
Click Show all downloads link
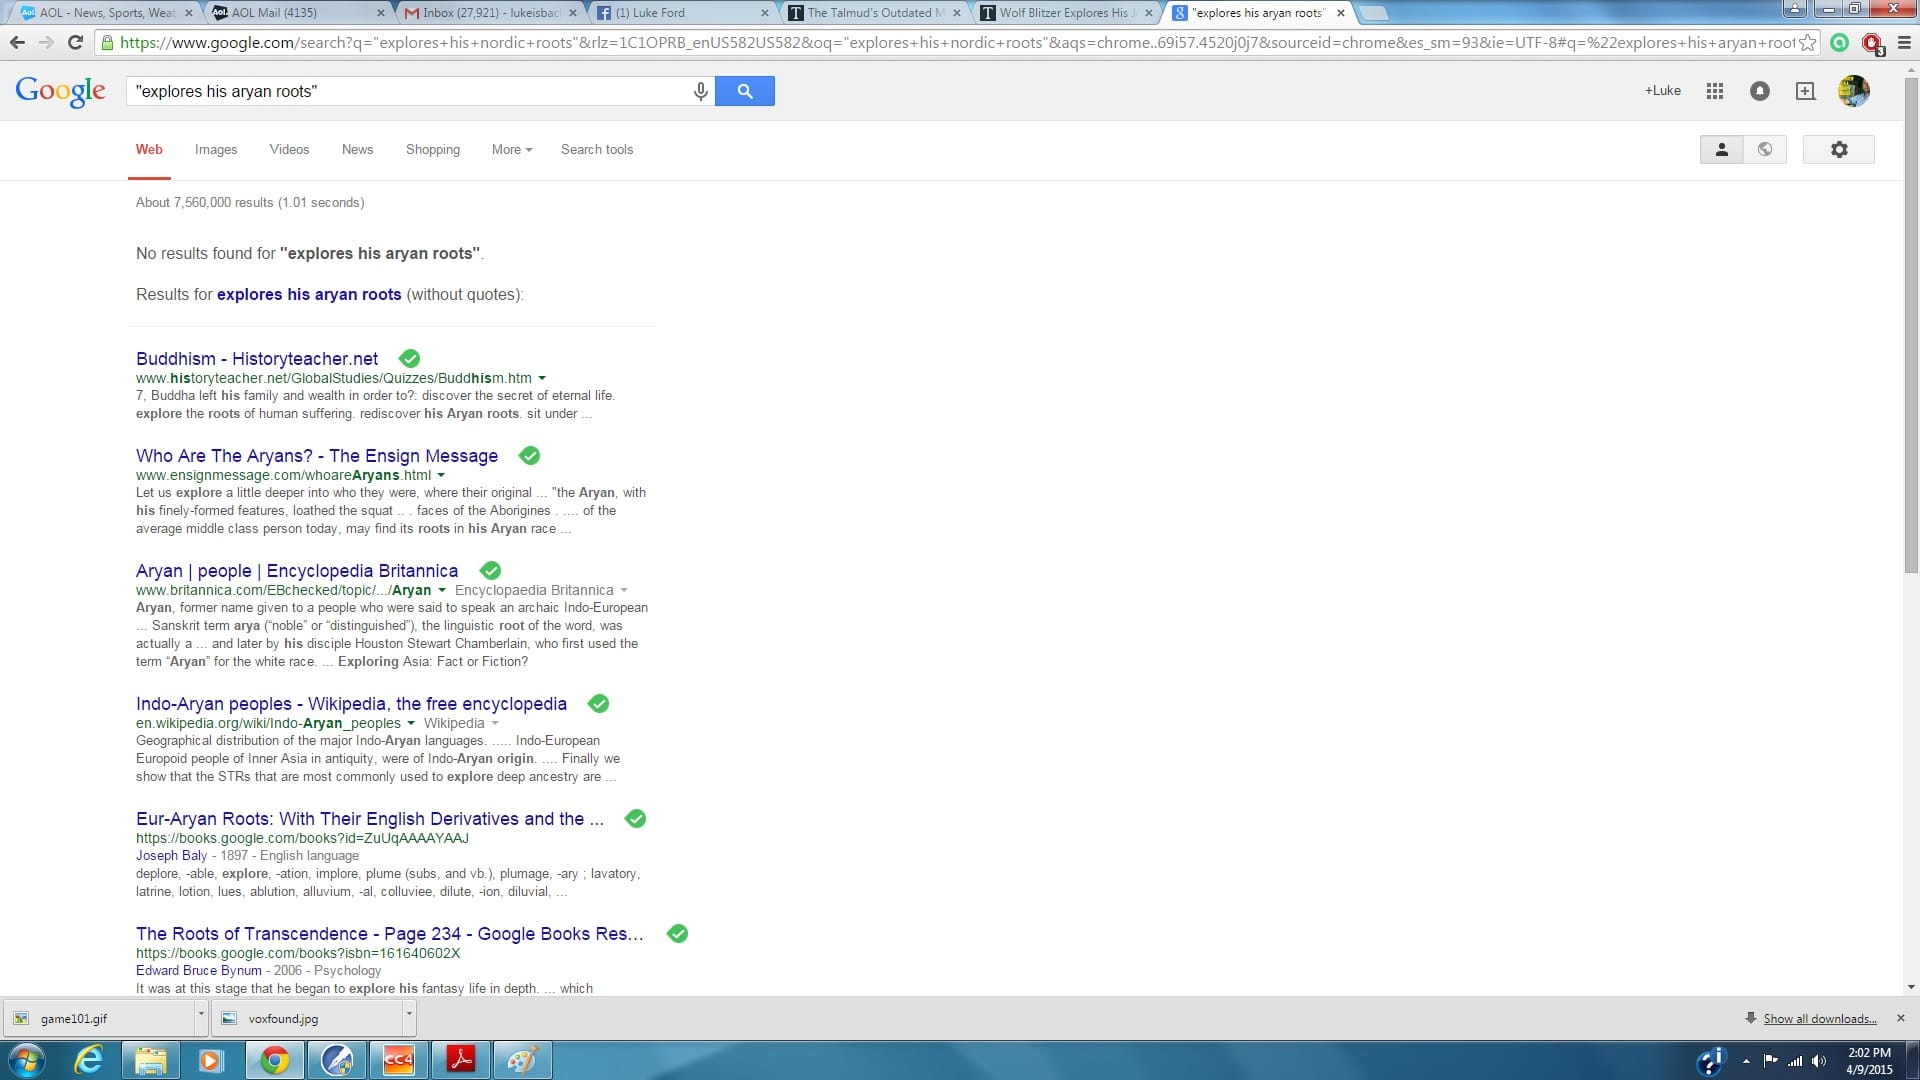(x=1819, y=1018)
